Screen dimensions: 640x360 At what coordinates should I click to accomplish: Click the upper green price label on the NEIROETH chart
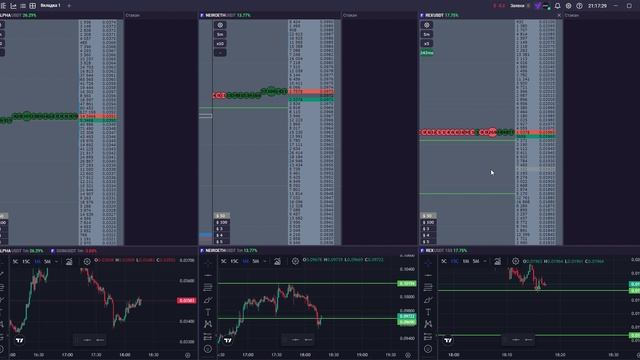(x=407, y=283)
